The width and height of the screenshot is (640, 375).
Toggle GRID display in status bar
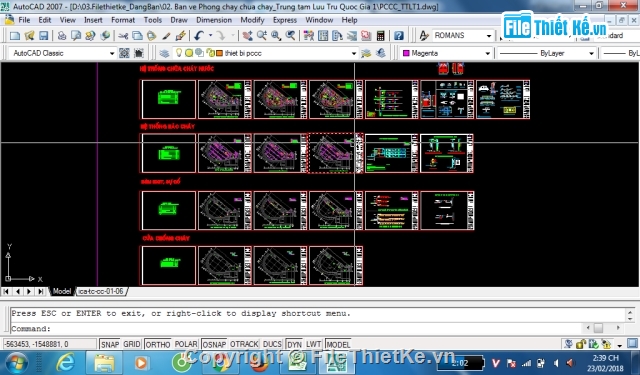[x=131, y=344]
